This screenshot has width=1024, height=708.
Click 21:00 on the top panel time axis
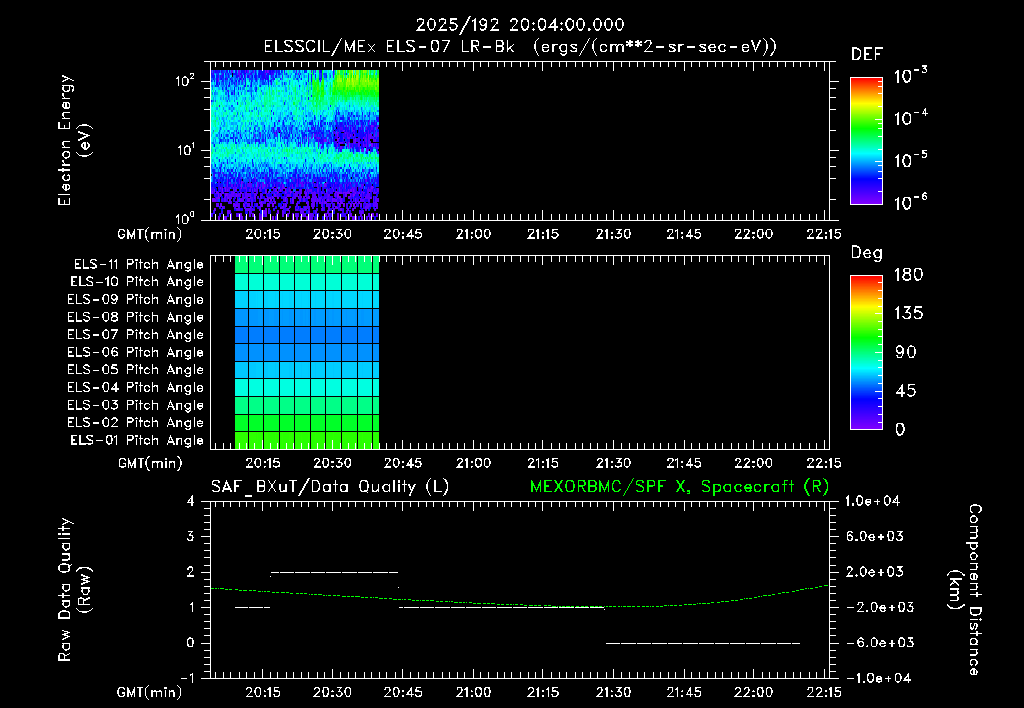tap(473, 234)
